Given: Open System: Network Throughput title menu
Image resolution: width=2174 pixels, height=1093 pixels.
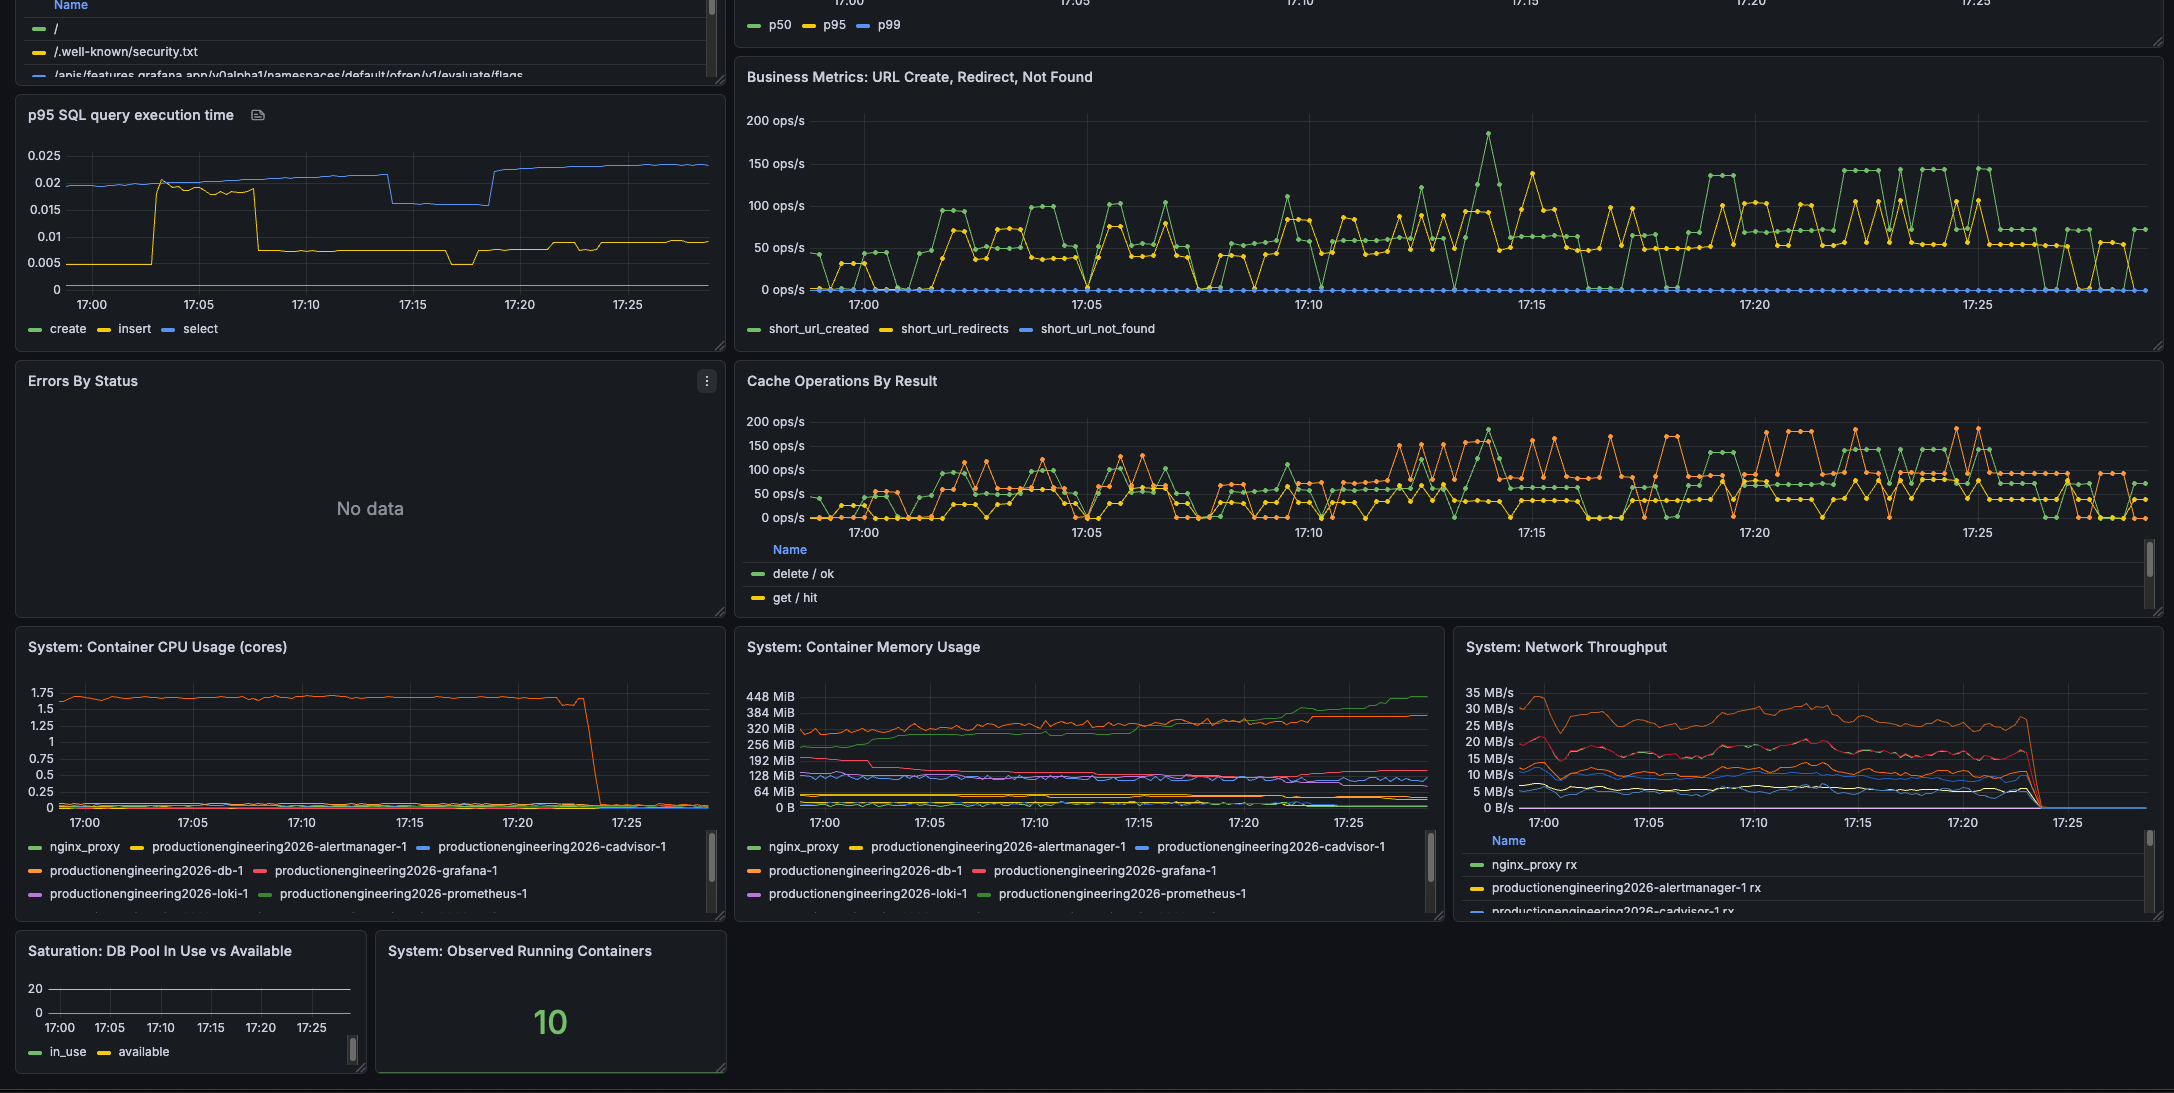Looking at the screenshot, I should pos(1565,647).
